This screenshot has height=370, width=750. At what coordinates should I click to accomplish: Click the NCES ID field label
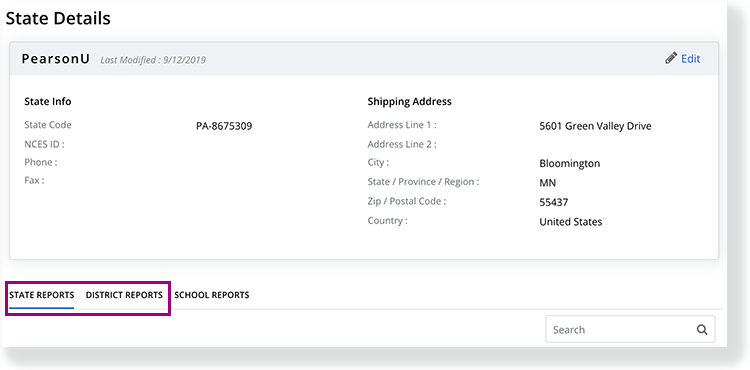tap(44, 144)
